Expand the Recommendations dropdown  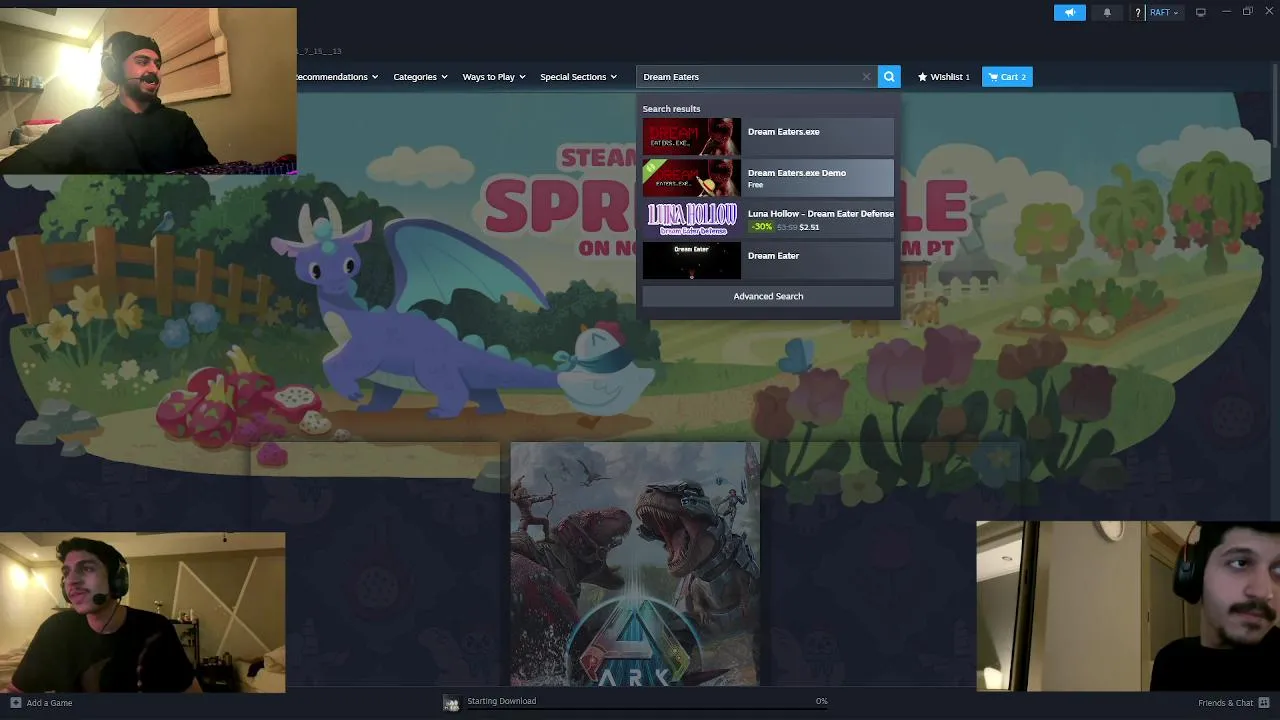[x=337, y=77]
